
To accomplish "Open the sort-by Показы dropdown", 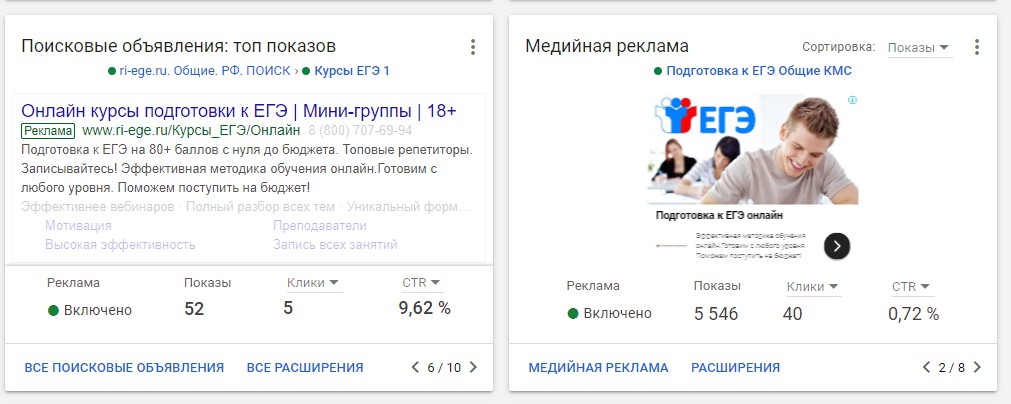I will 919,47.
